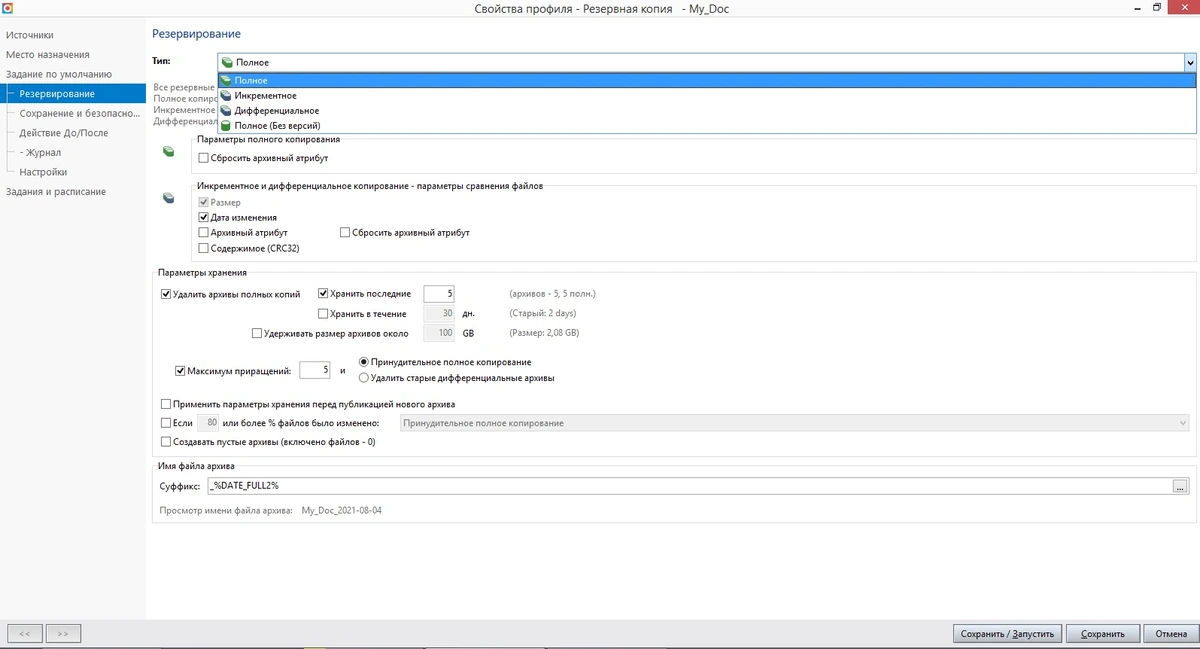1200x649 pixels.
Task: Click the 'Отмена' button
Action: coord(1171,633)
